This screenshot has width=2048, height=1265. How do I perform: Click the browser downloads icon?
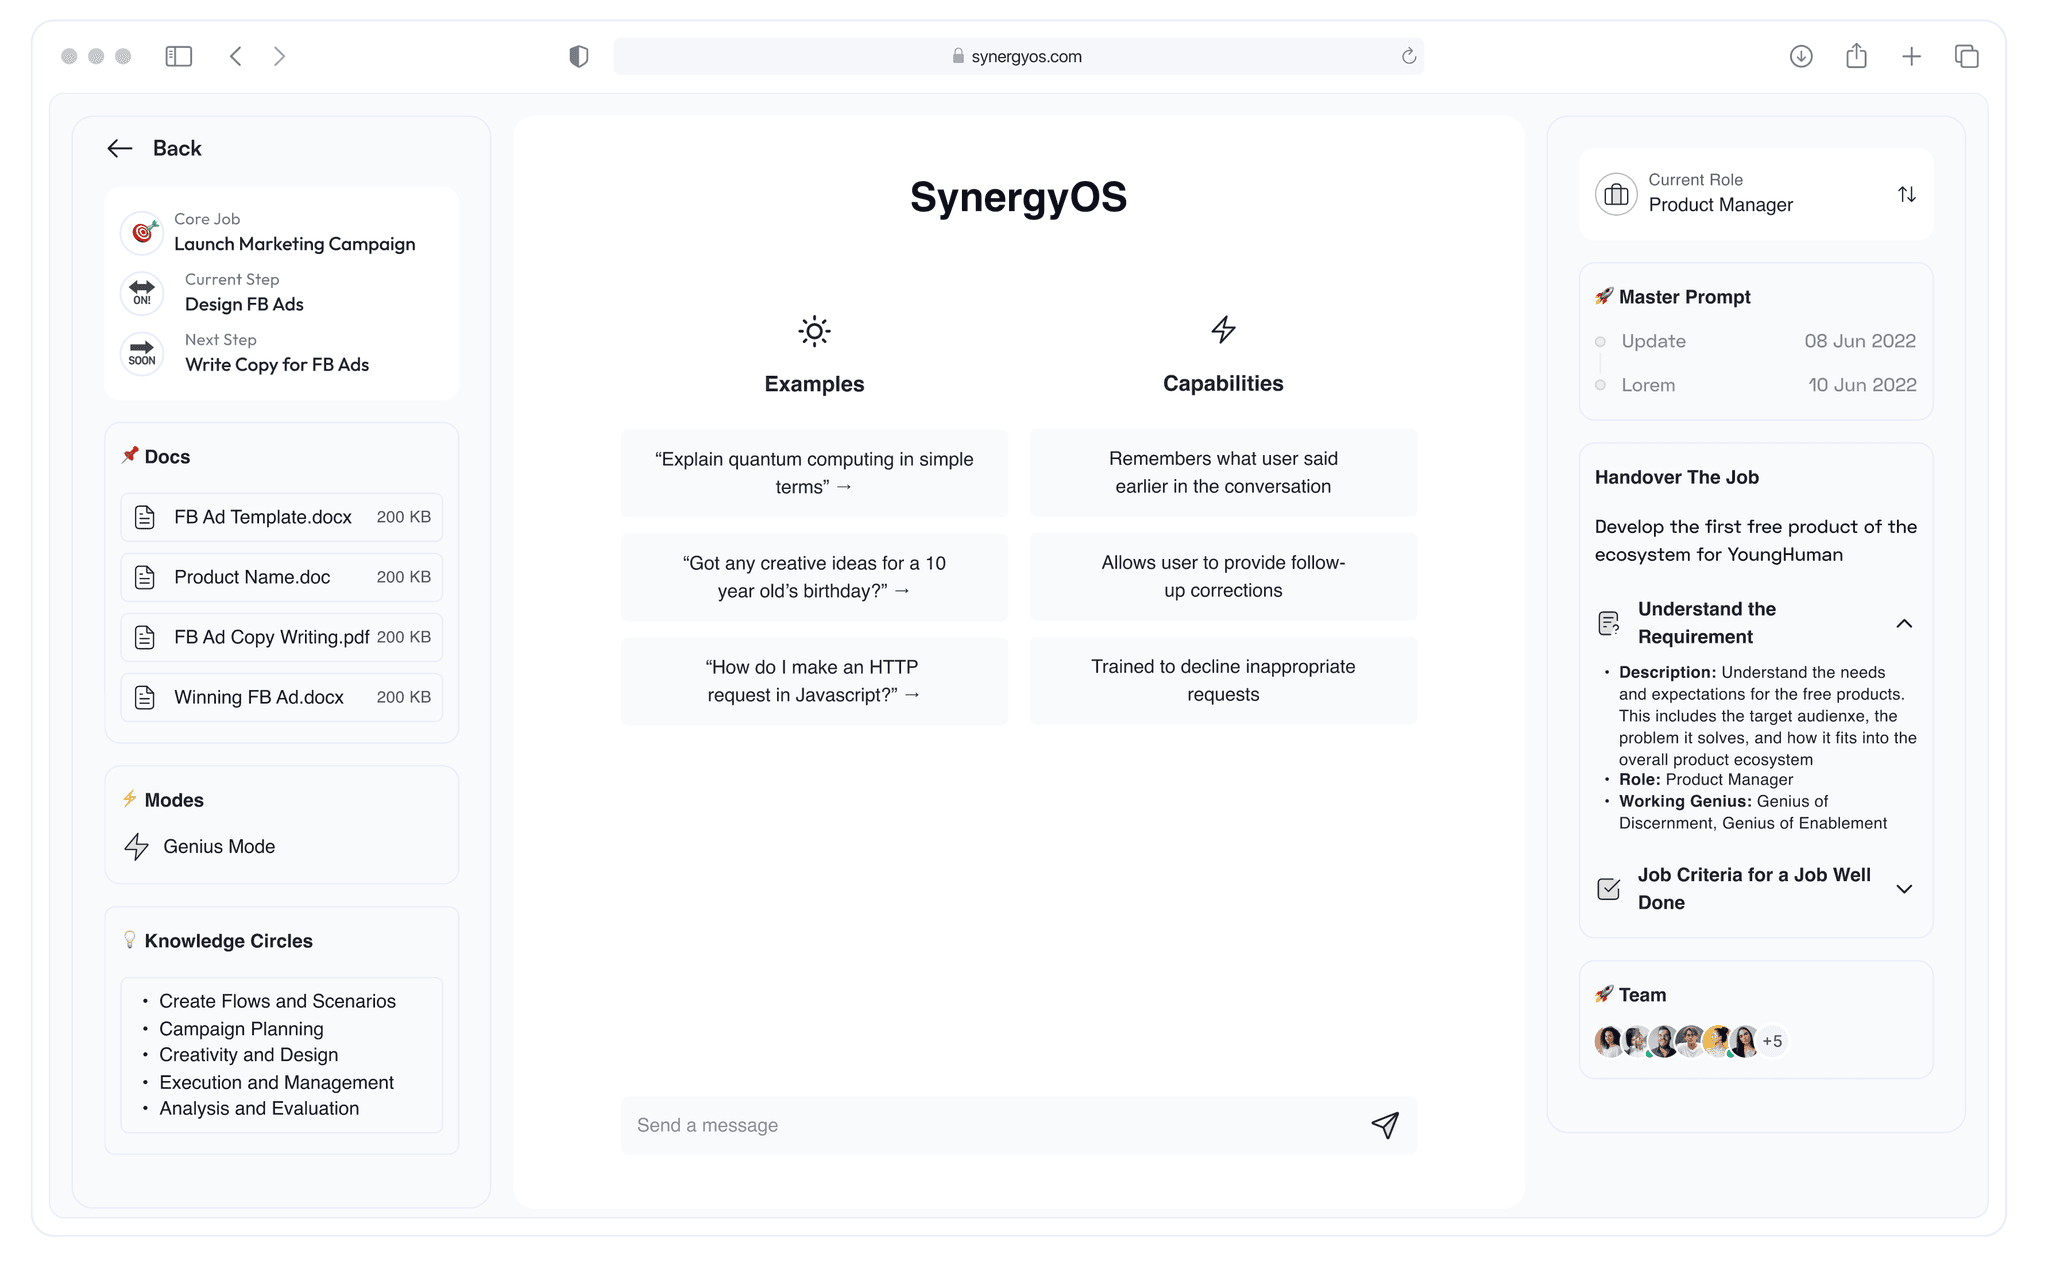[1800, 56]
